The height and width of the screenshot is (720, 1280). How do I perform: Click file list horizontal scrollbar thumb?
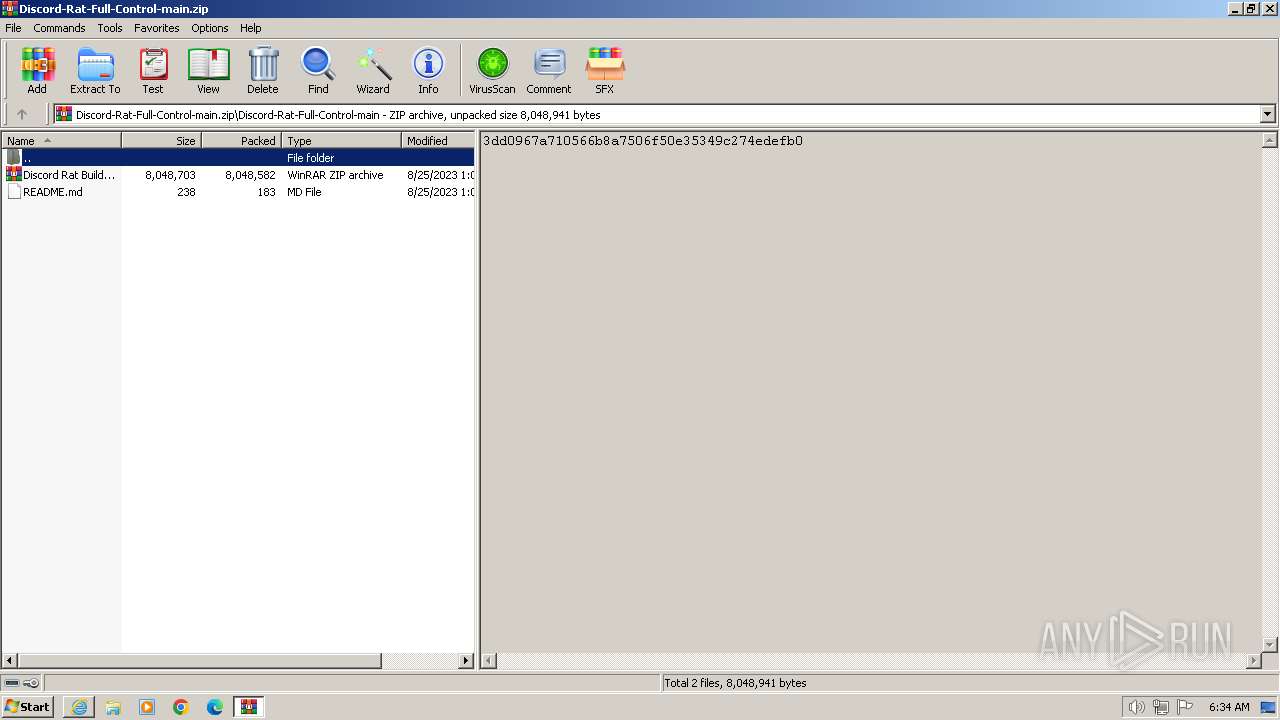[200, 660]
